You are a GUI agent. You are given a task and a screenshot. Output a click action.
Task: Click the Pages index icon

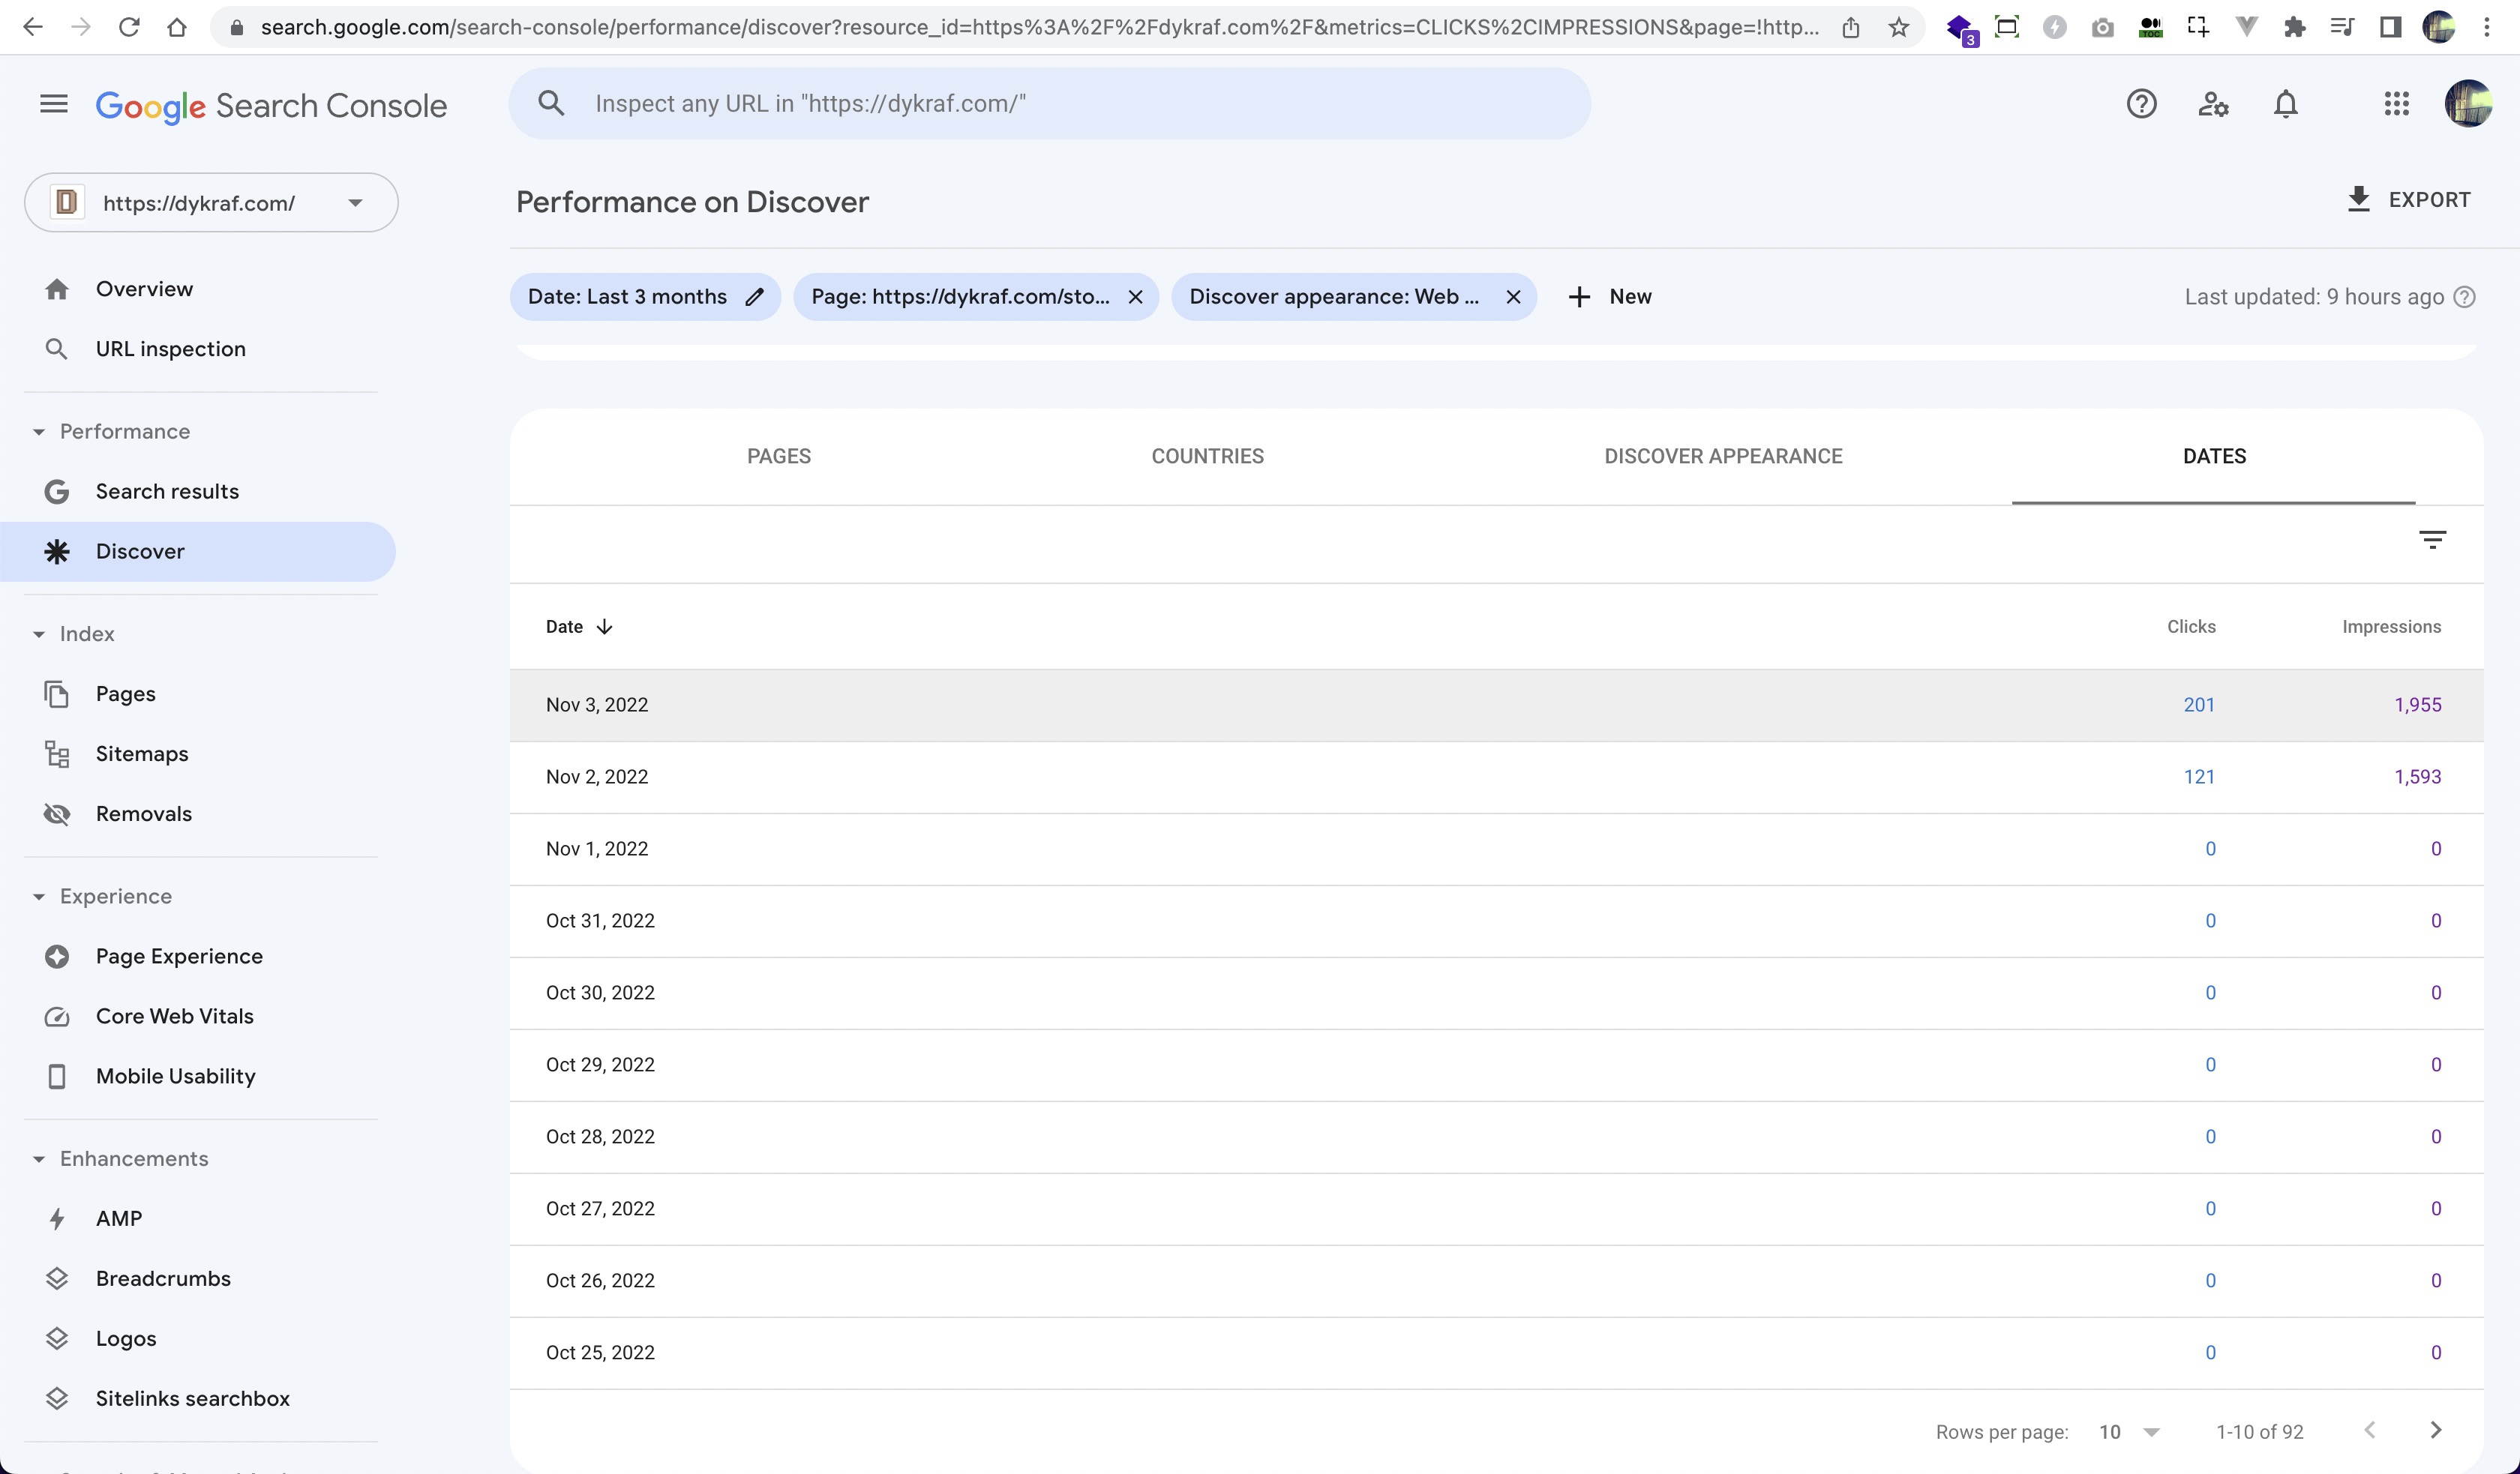click(56, 693)
